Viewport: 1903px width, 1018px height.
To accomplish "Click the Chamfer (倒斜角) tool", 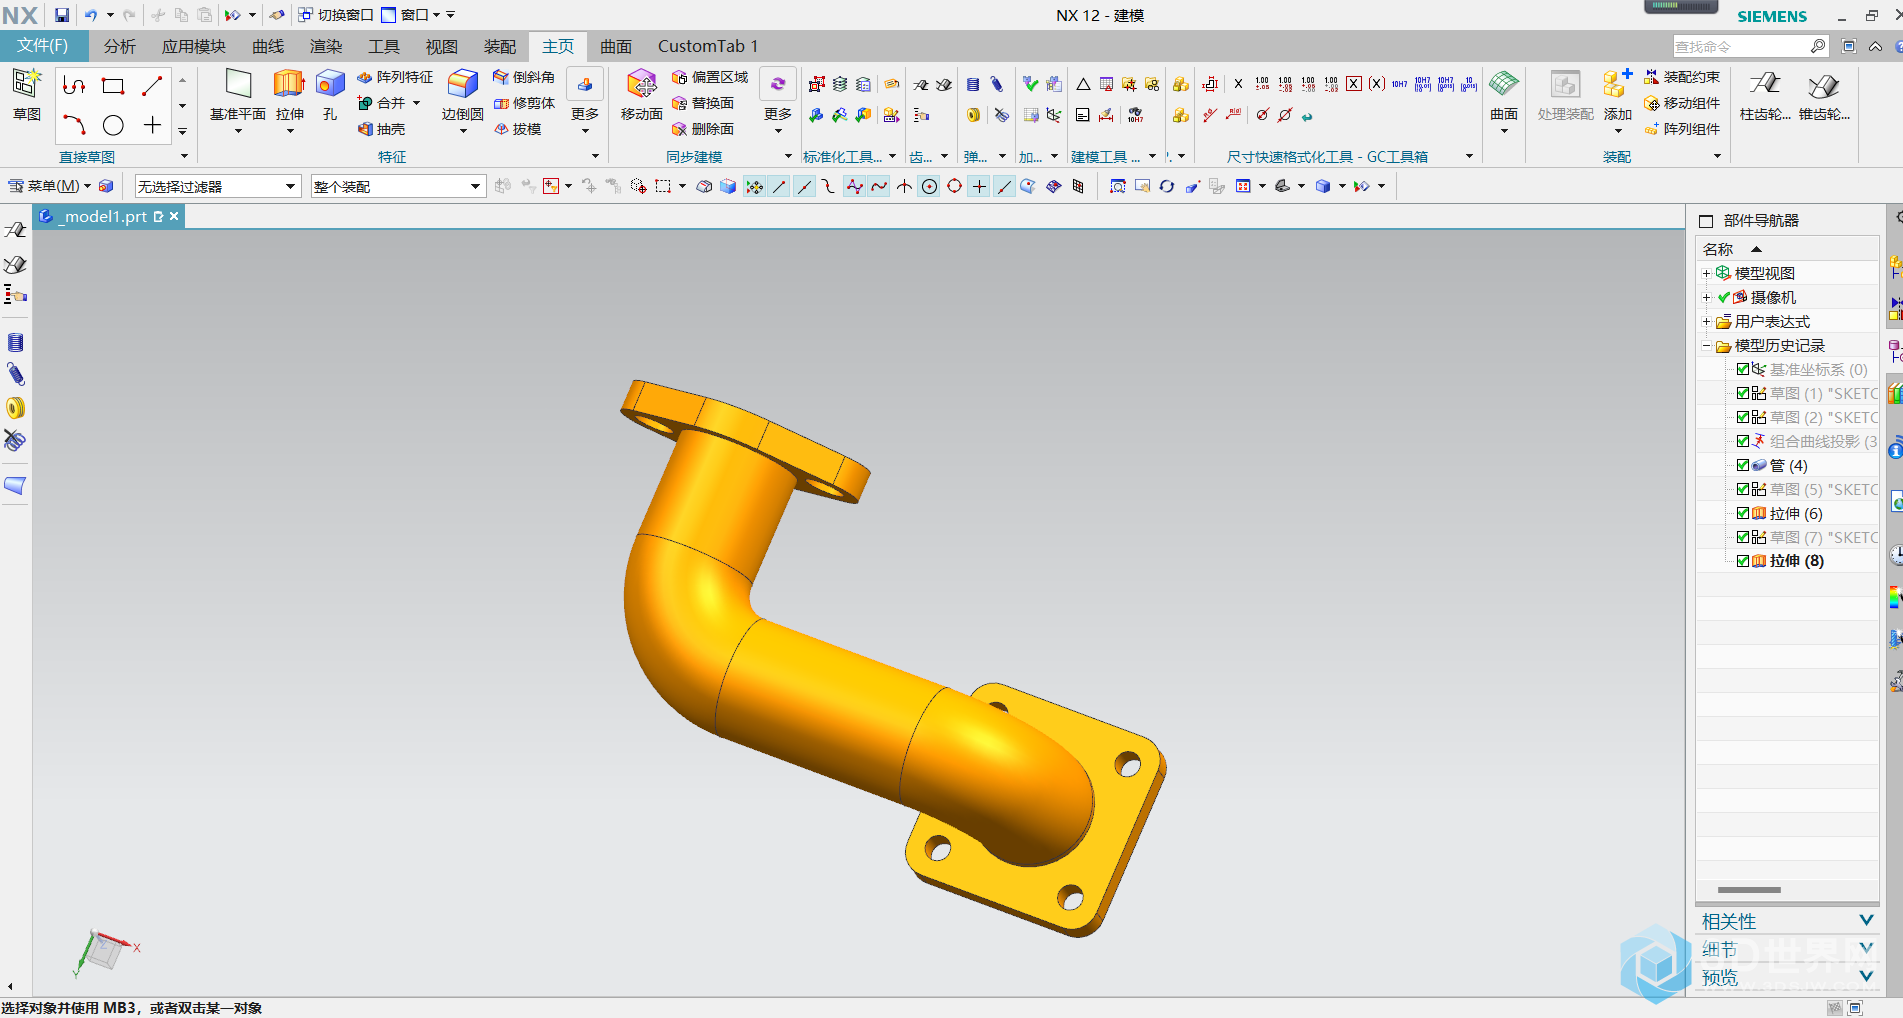I will point(524,77).
